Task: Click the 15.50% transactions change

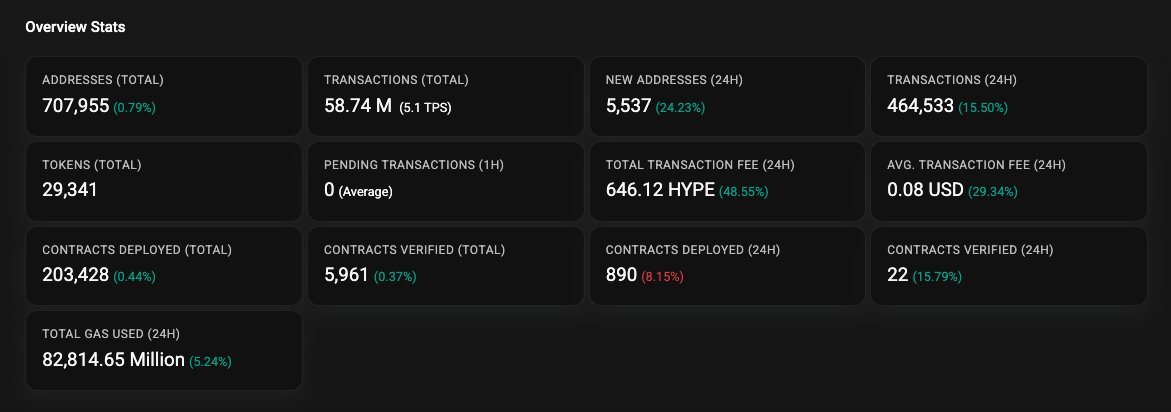Action: 983,107
